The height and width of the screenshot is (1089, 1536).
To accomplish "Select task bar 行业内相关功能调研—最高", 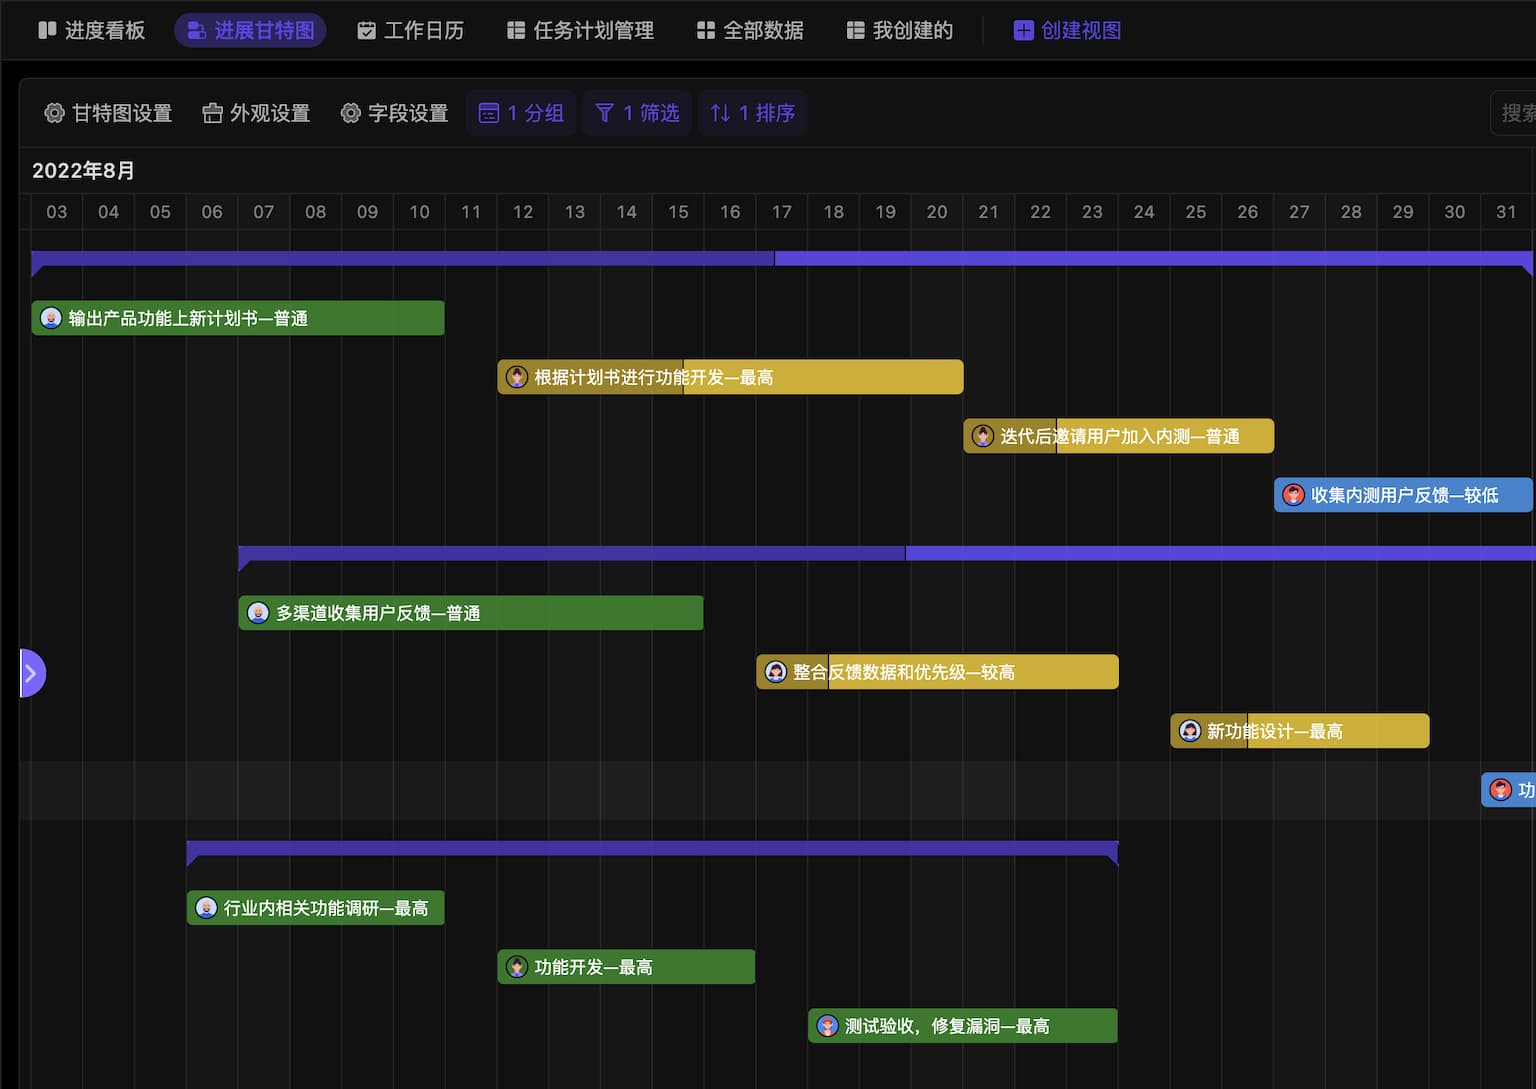I will pyautogui.click(x=315, y=908).
